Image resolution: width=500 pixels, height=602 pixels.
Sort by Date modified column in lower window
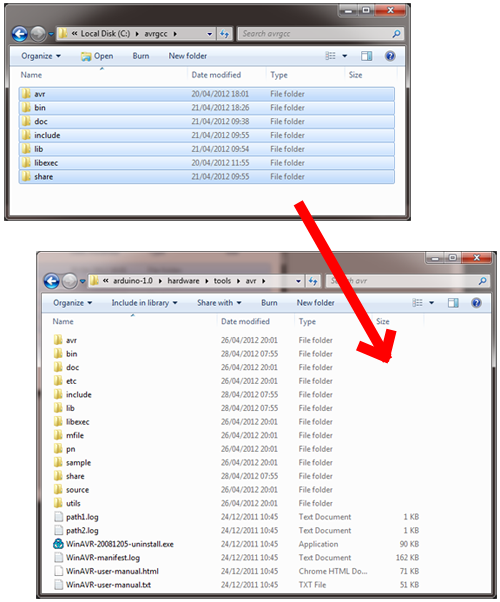point(245,321)
